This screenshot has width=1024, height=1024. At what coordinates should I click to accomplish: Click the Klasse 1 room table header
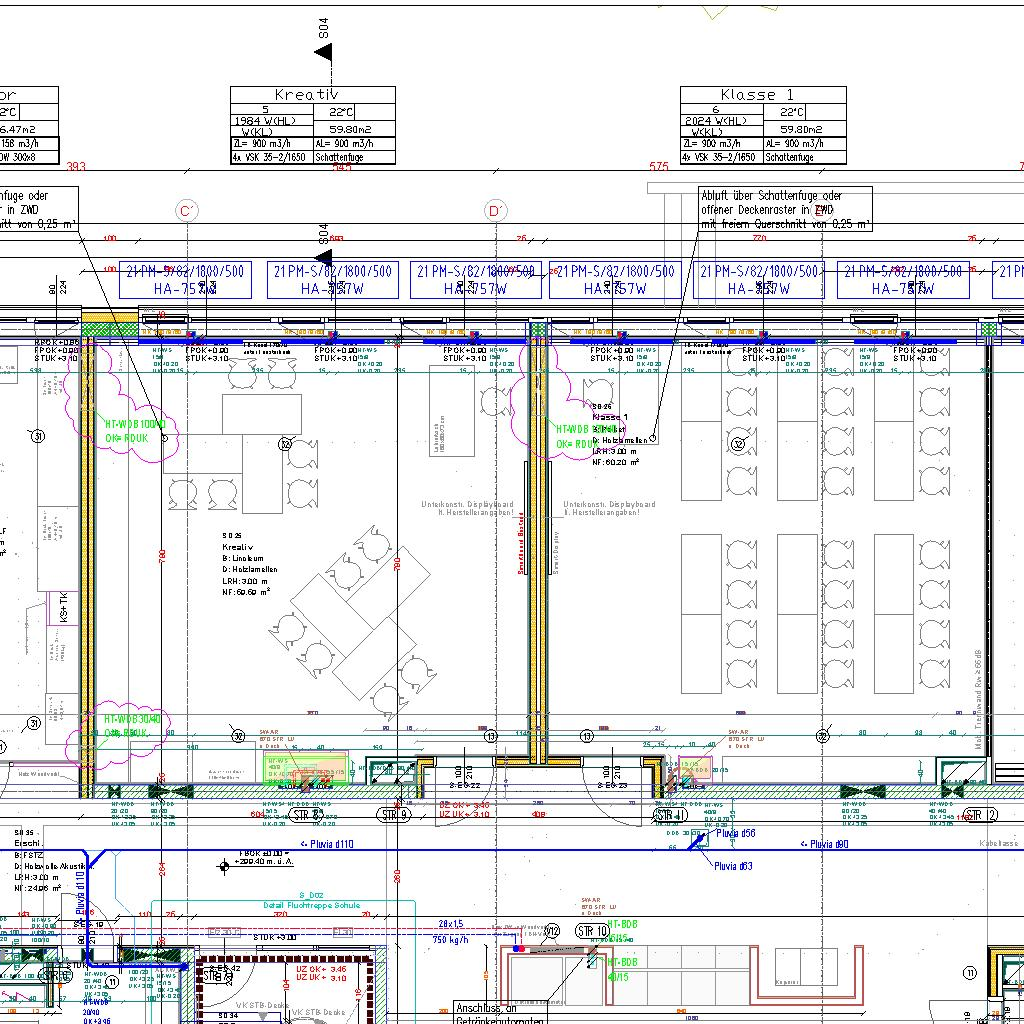pyautogui.click(x=763, y=95)
